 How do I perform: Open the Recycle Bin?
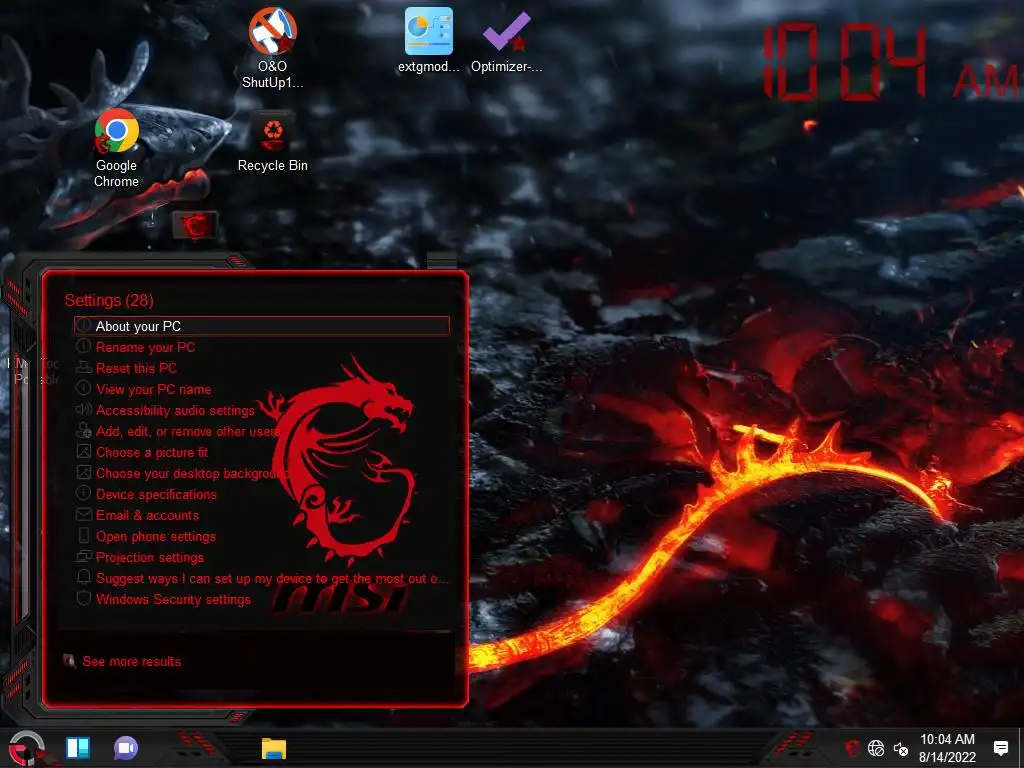(272, 142)
